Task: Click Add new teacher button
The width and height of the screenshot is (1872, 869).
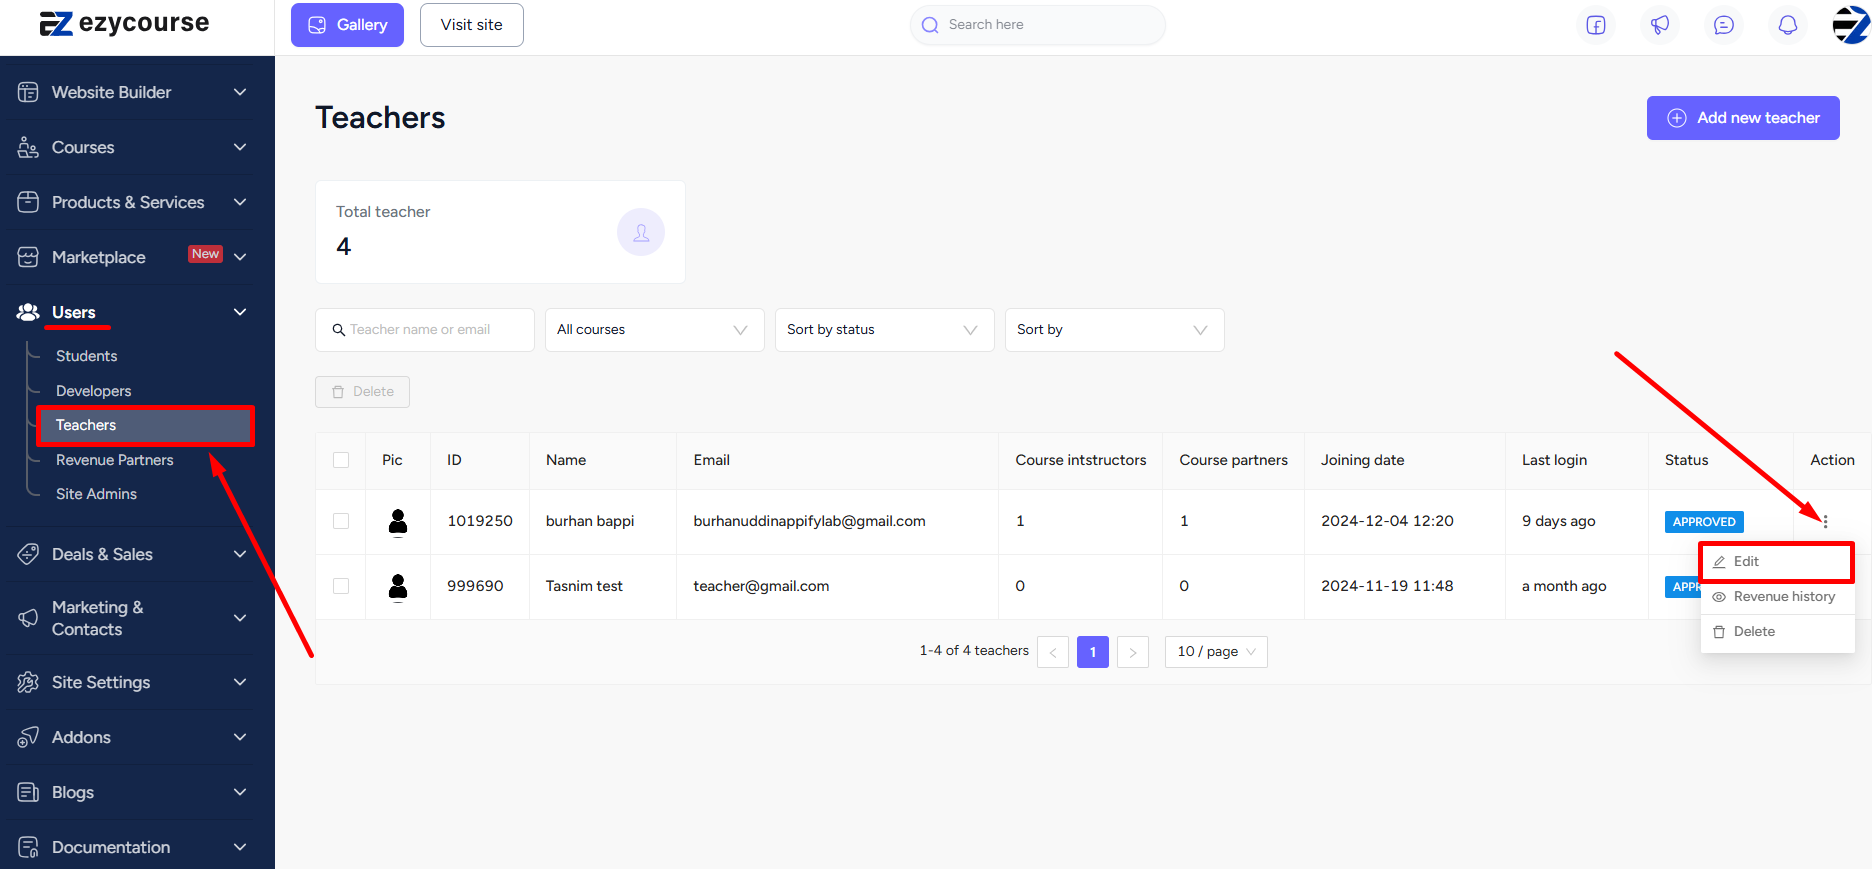Action: click(x=1743, y=118)
